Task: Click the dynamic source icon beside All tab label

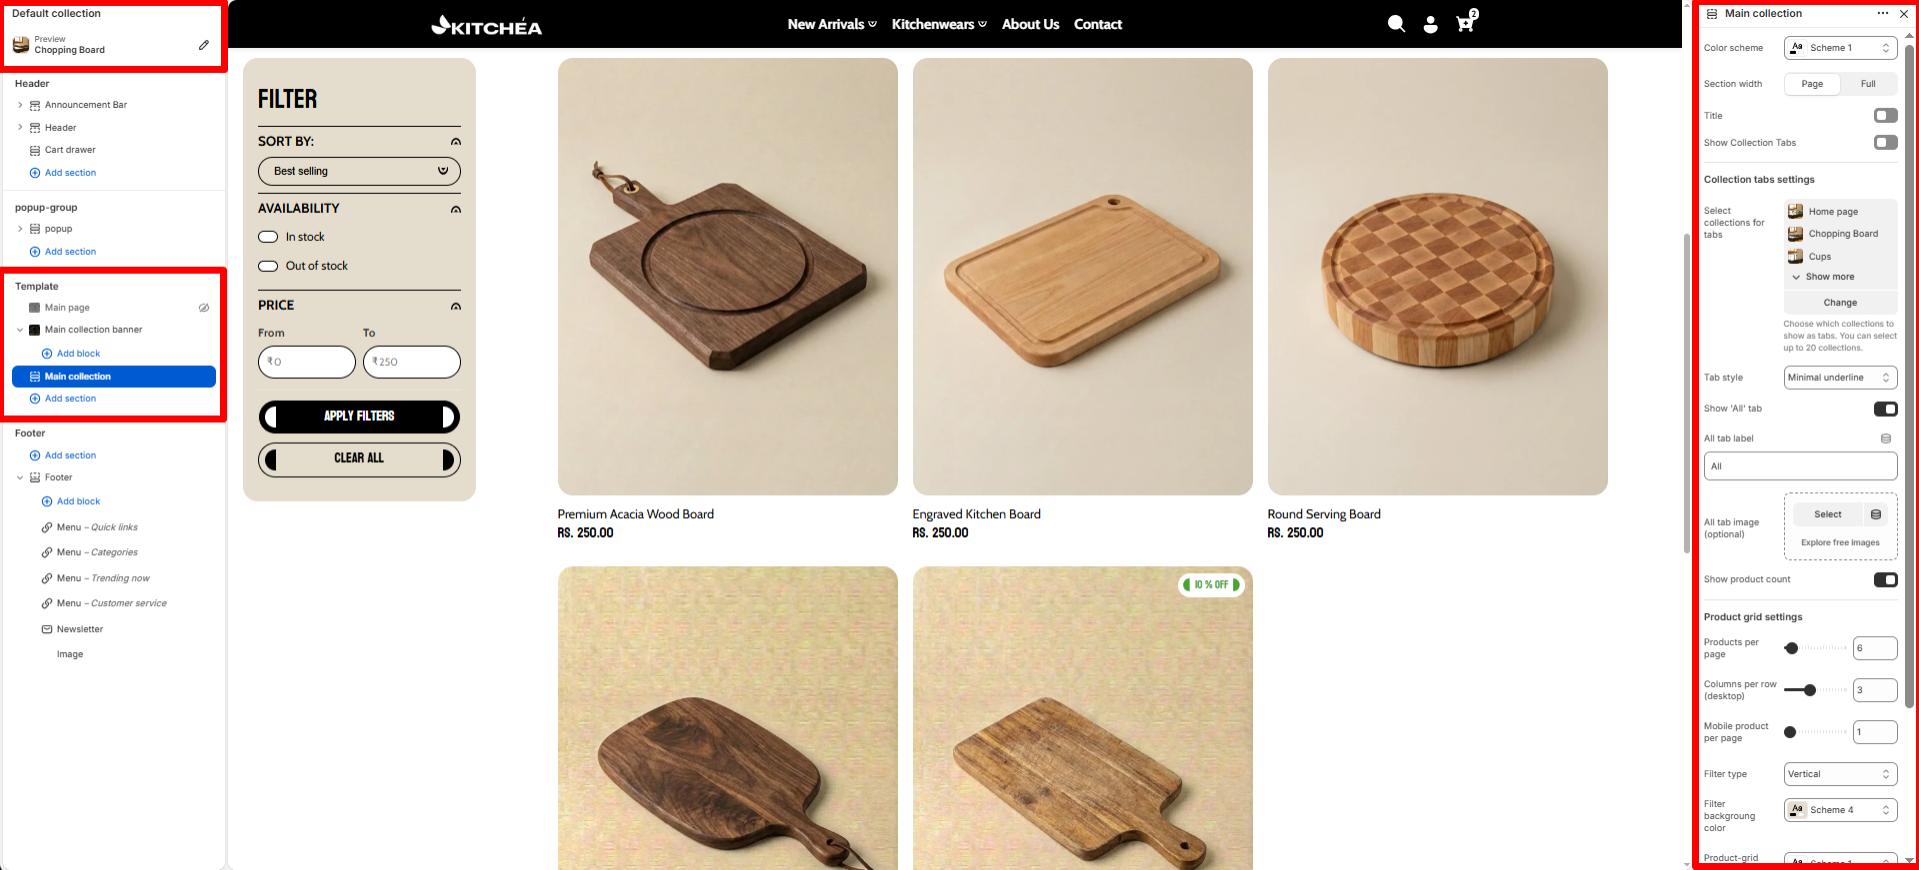Action: (1886, 438)
